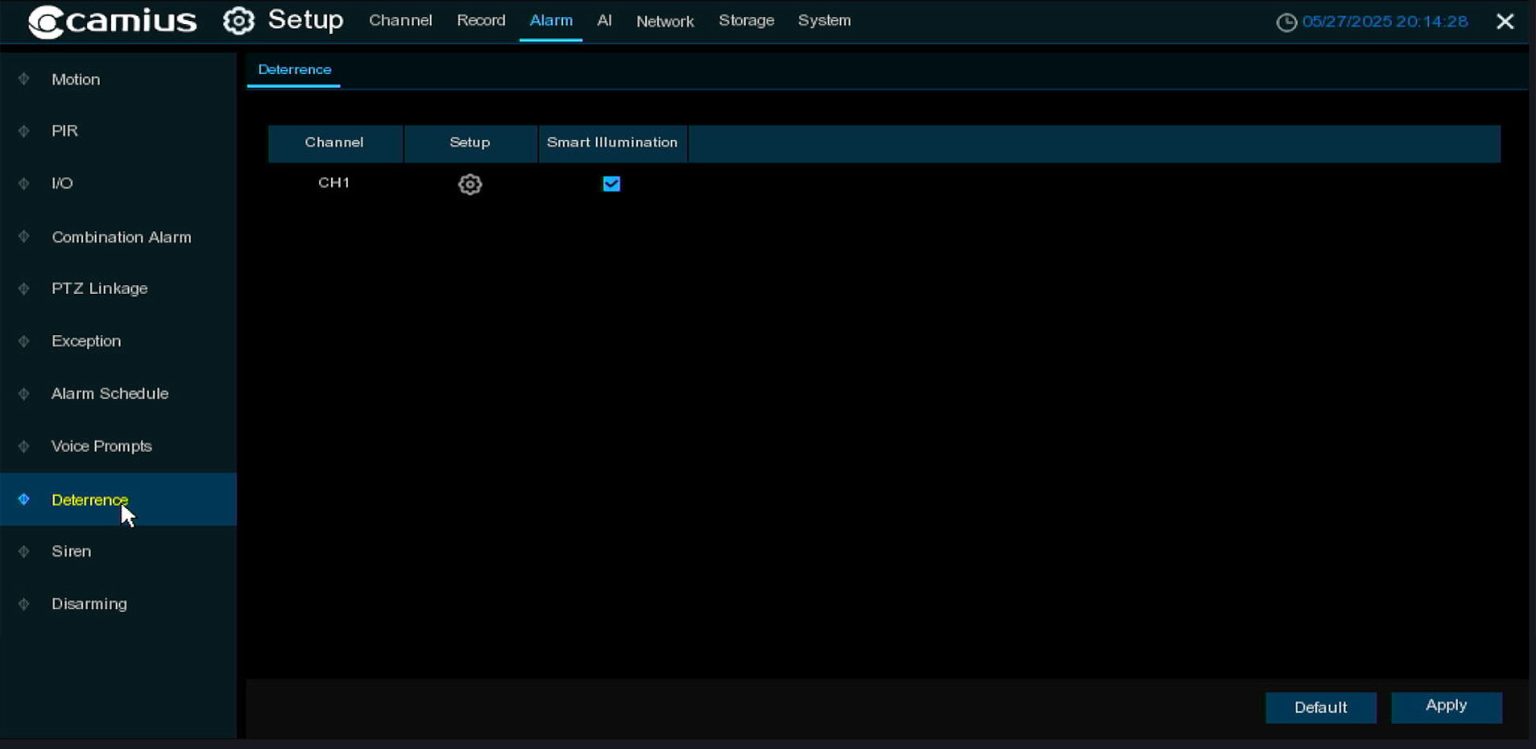Disable Smart Illumination for CH1
Viewport: 1536px width, 749px height.
(x=612, y=184)
